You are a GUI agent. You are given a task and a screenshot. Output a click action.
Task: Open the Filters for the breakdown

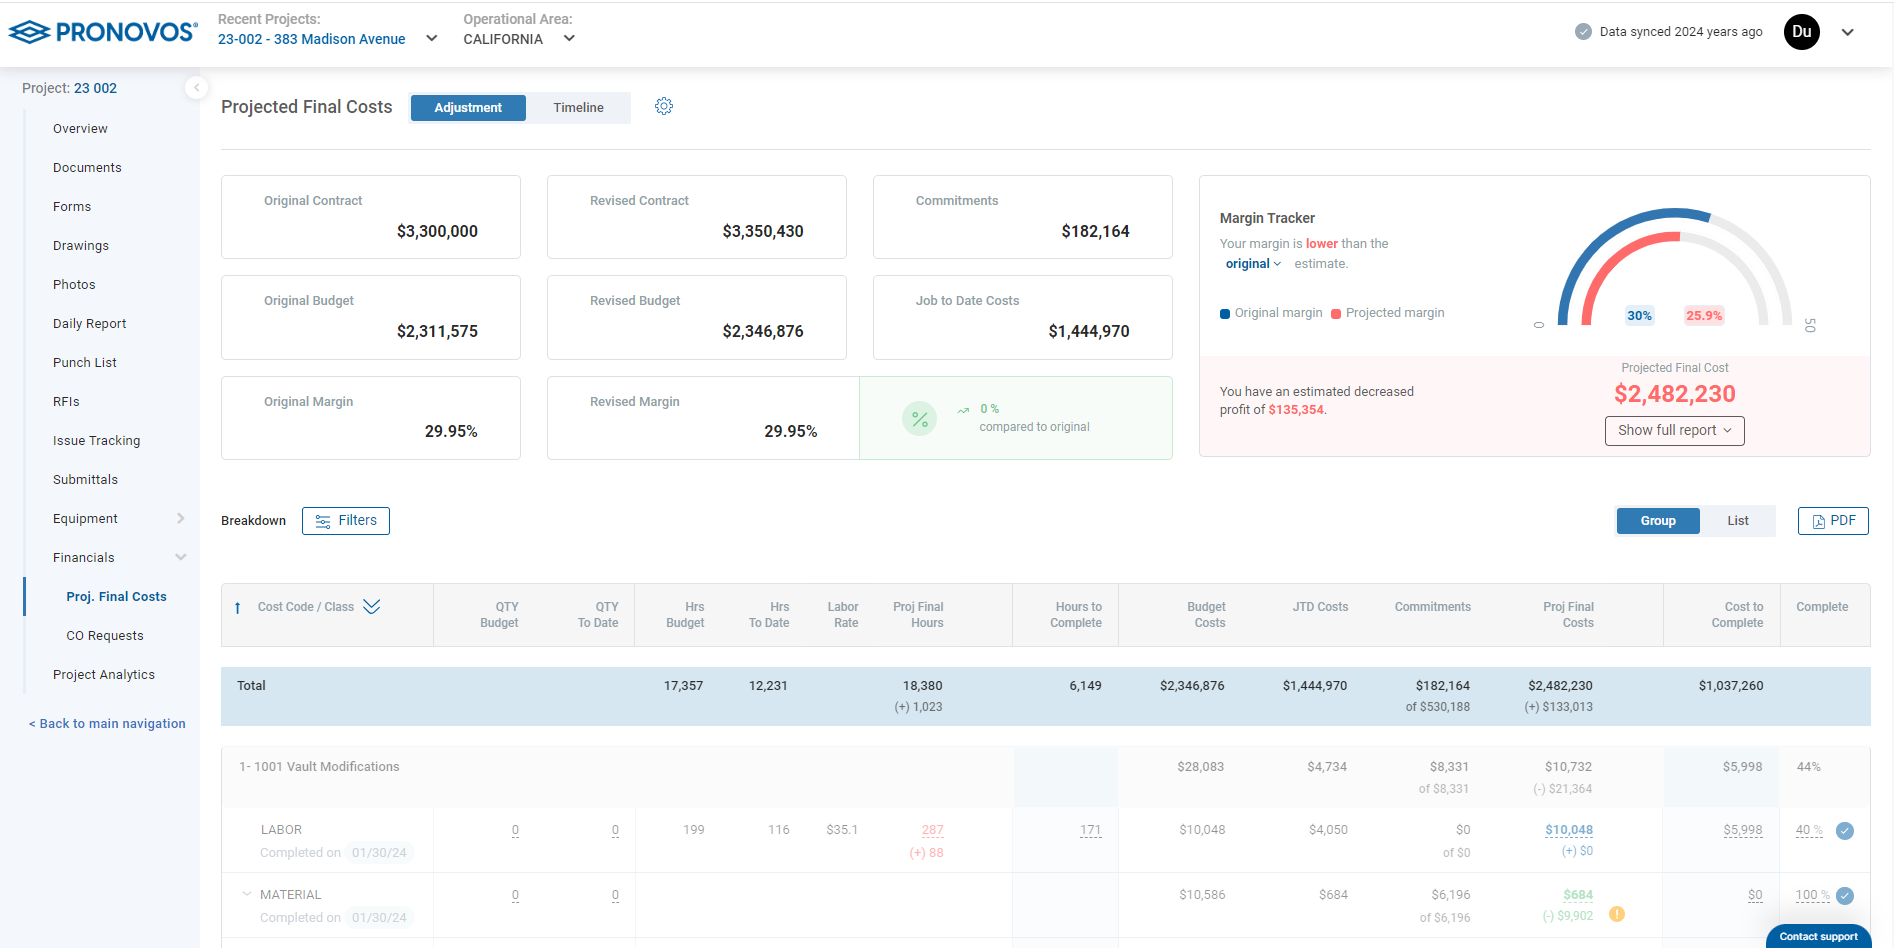click(x=346, y=521)
